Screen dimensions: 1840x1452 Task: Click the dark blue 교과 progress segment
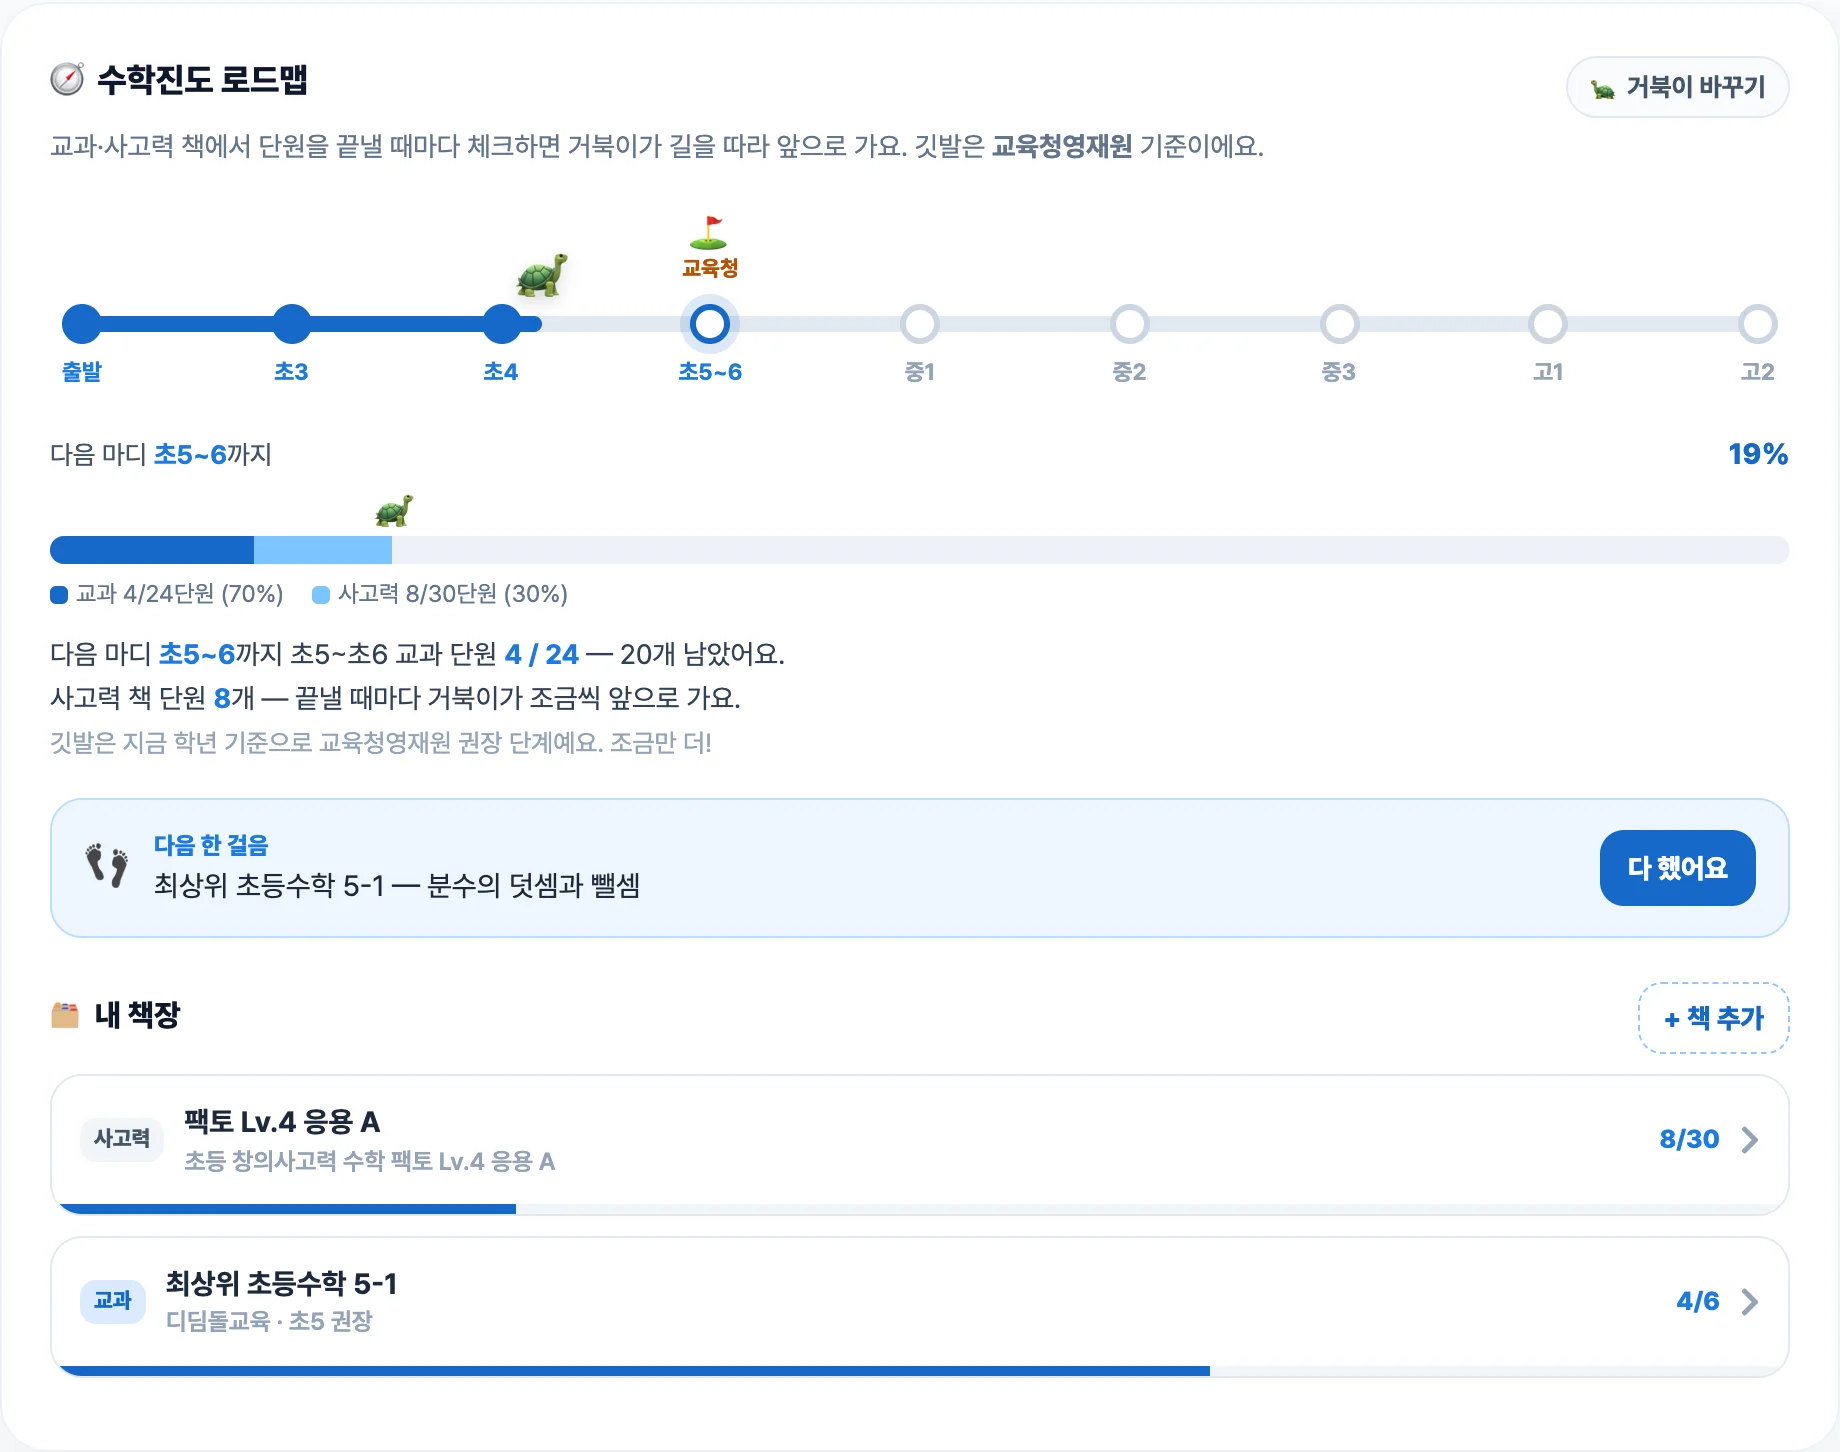point(152,550)
